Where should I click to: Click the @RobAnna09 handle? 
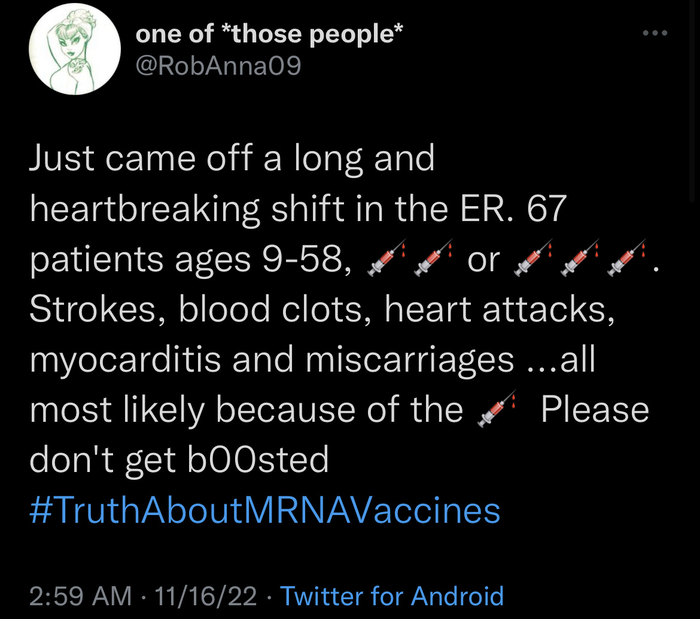(x=218, y=66)
